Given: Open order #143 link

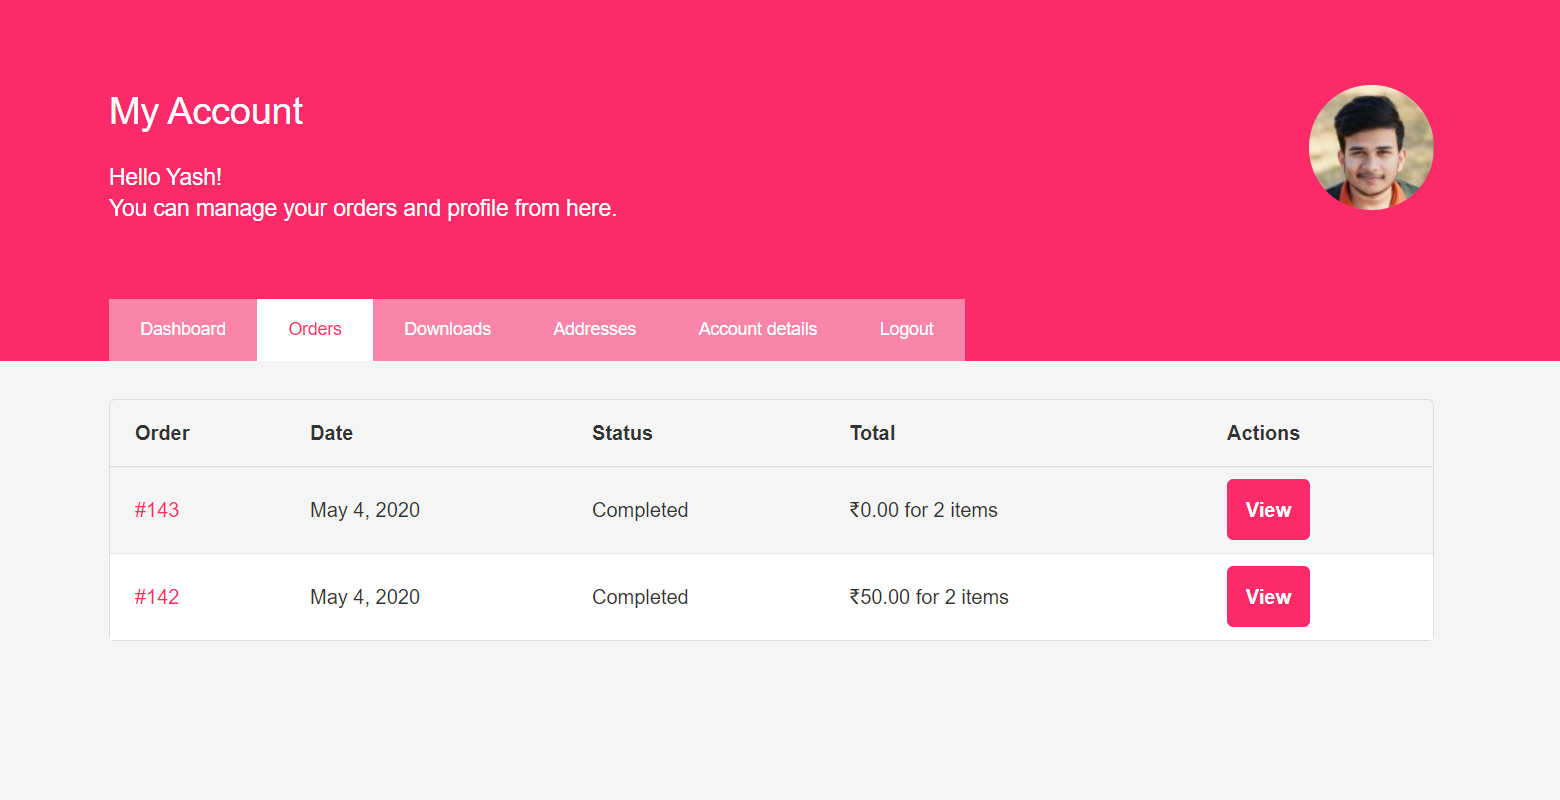Looking at the screenshot, I should point(157,510).
